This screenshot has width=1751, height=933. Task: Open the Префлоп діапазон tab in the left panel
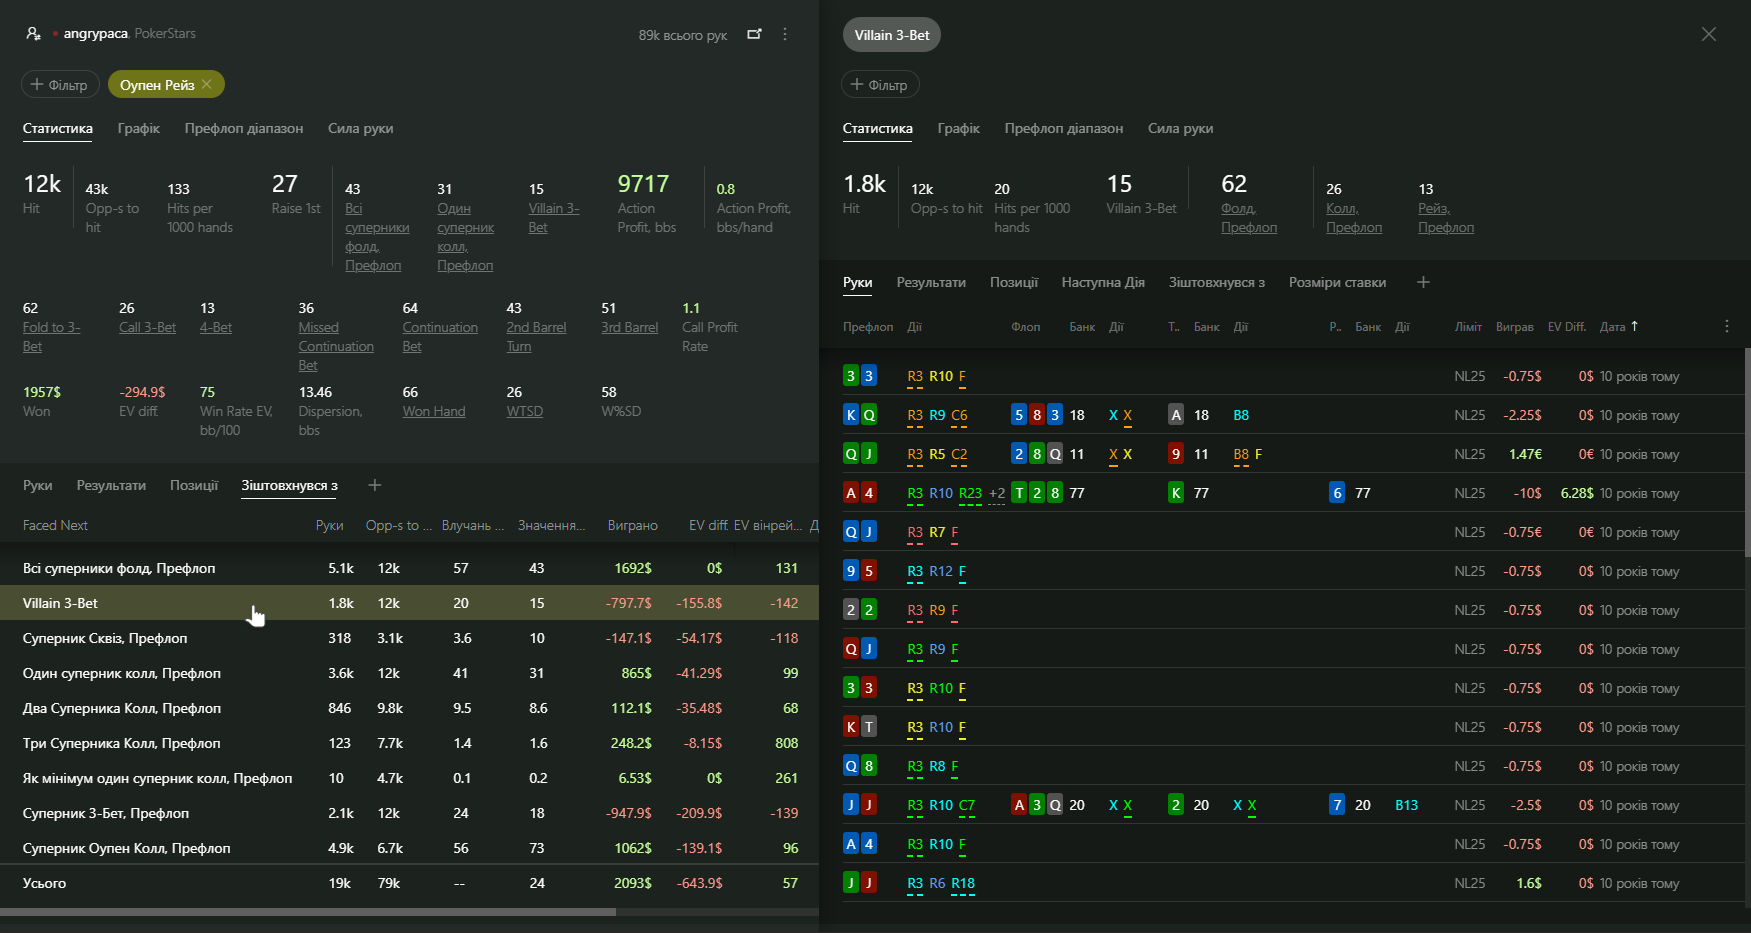coord(244,128)
